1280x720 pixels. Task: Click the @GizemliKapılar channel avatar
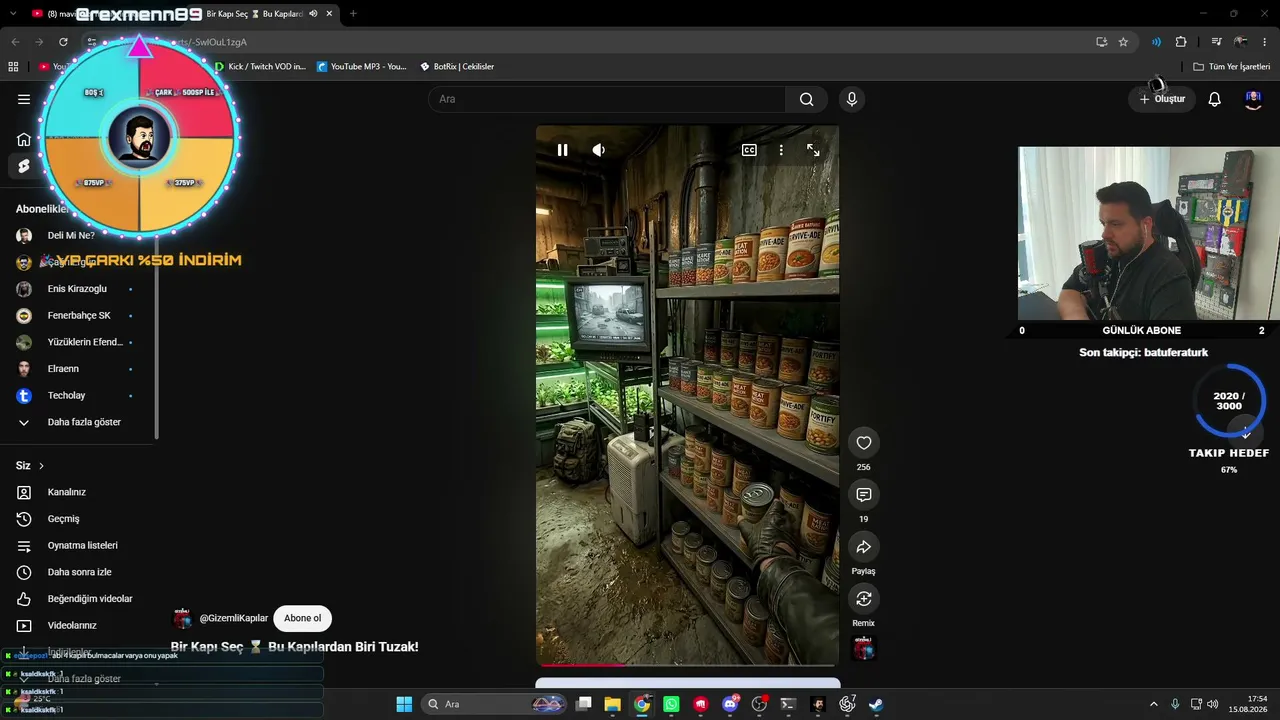pyautogui.click(x=182, y=618)
